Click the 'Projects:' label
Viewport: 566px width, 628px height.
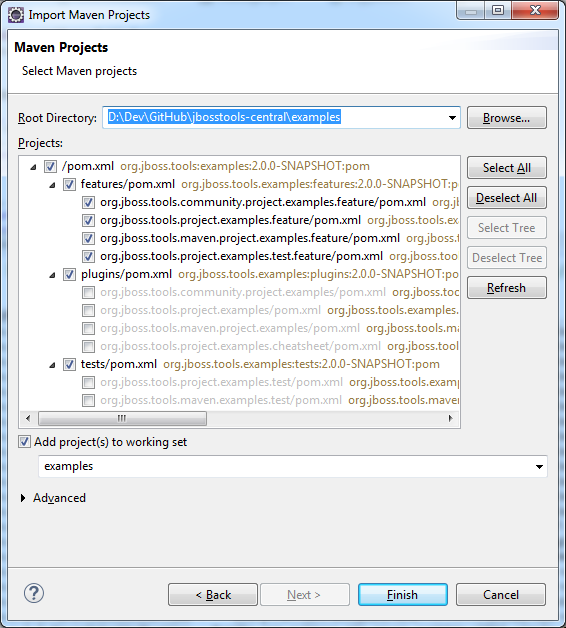(40, 143)
